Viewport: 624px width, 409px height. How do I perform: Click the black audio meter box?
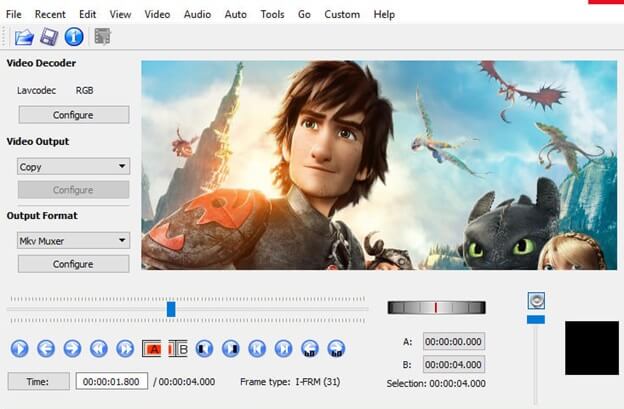coord(592,348)
